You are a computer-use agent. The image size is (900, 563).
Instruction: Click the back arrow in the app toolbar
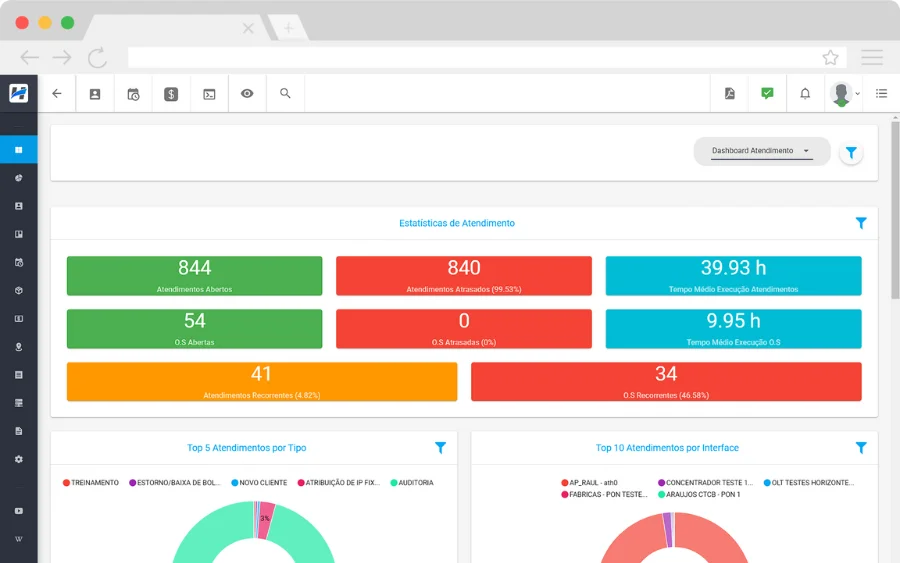57,94
